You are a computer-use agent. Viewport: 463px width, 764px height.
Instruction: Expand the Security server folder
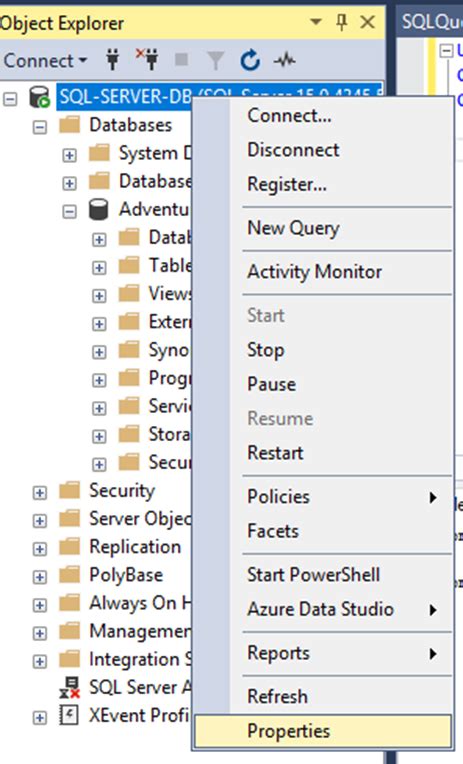pyautogui.click(x=40, y=493)
